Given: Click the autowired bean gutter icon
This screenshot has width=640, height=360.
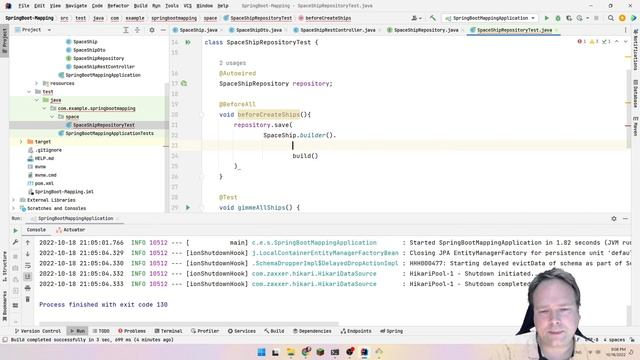Looking at the screenshot, I should point(184,83).
